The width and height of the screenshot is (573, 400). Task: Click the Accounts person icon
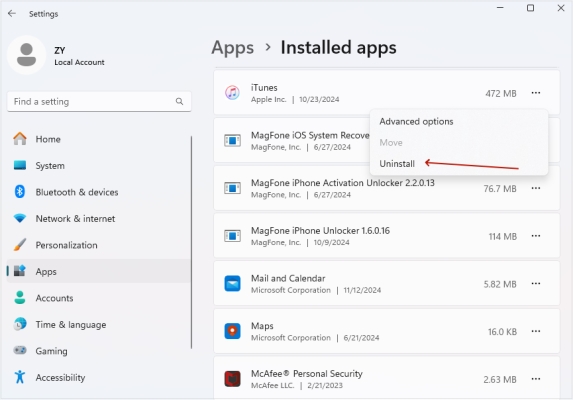coord(20,298)
